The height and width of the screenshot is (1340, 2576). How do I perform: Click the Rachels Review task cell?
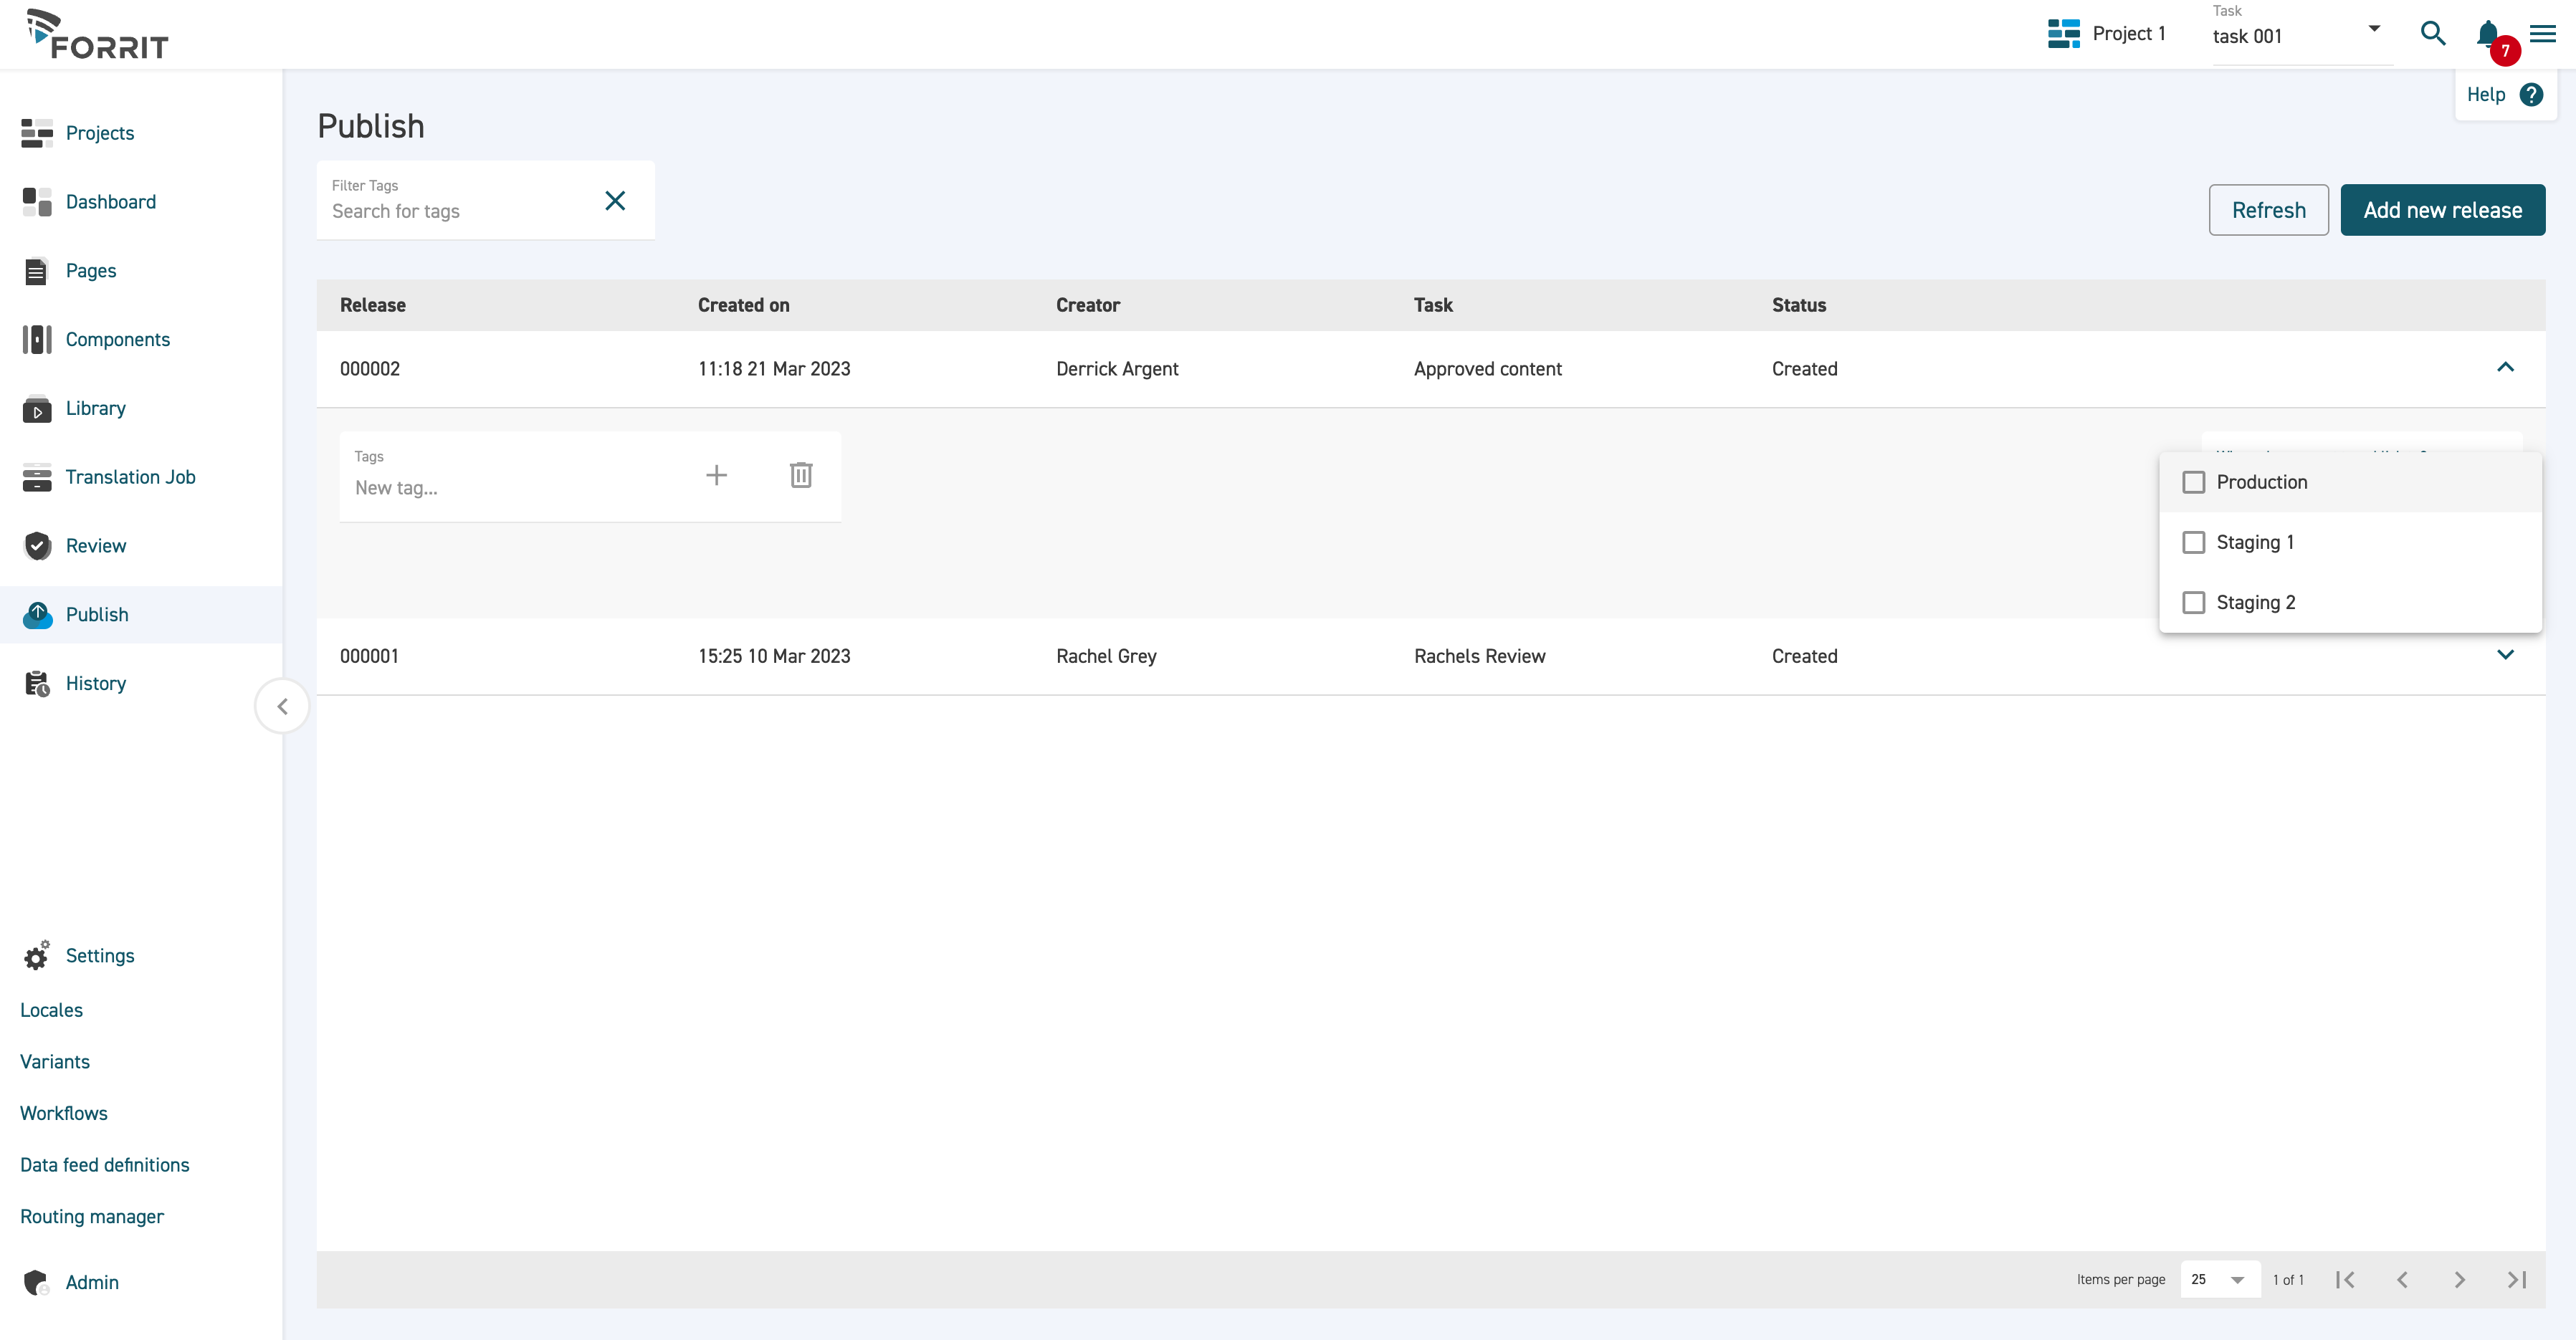click(1479, 657)
